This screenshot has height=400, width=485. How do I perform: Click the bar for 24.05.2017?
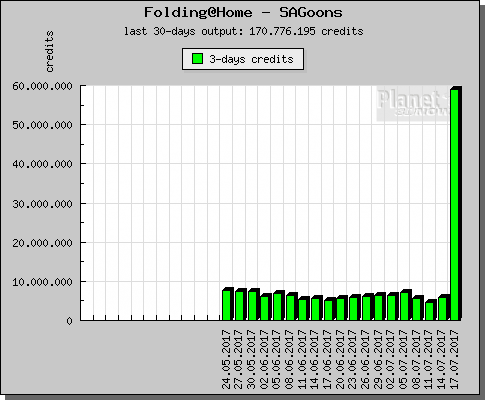coord(228,304)
